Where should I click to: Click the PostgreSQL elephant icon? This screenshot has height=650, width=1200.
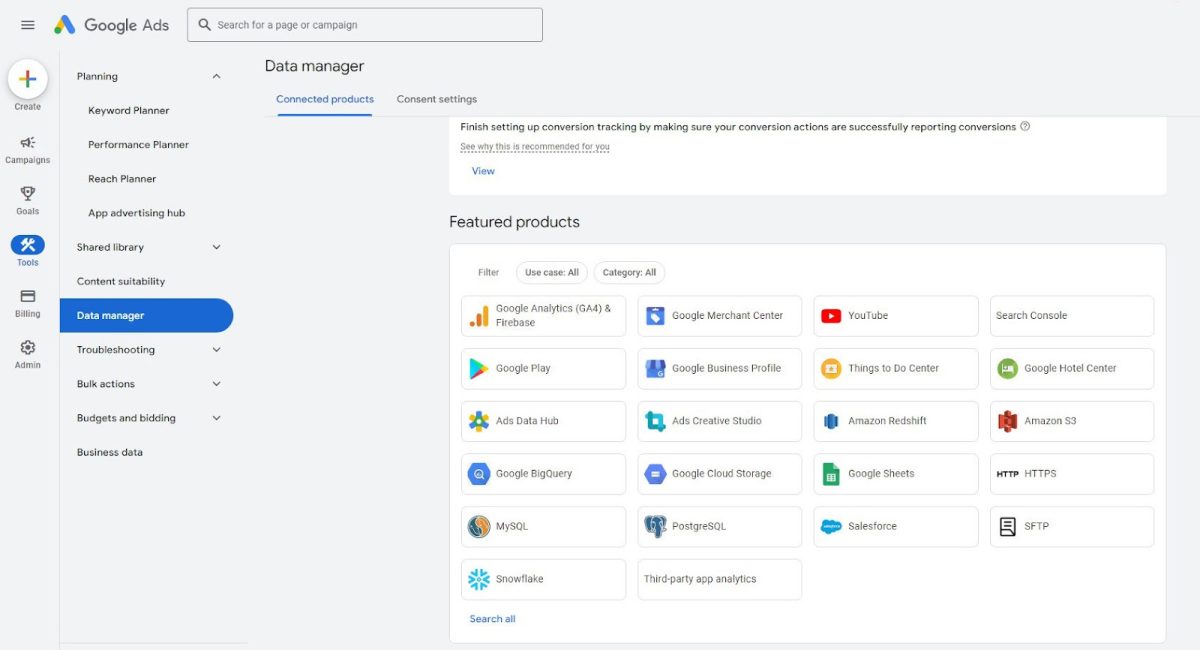(x=655, y=526)
